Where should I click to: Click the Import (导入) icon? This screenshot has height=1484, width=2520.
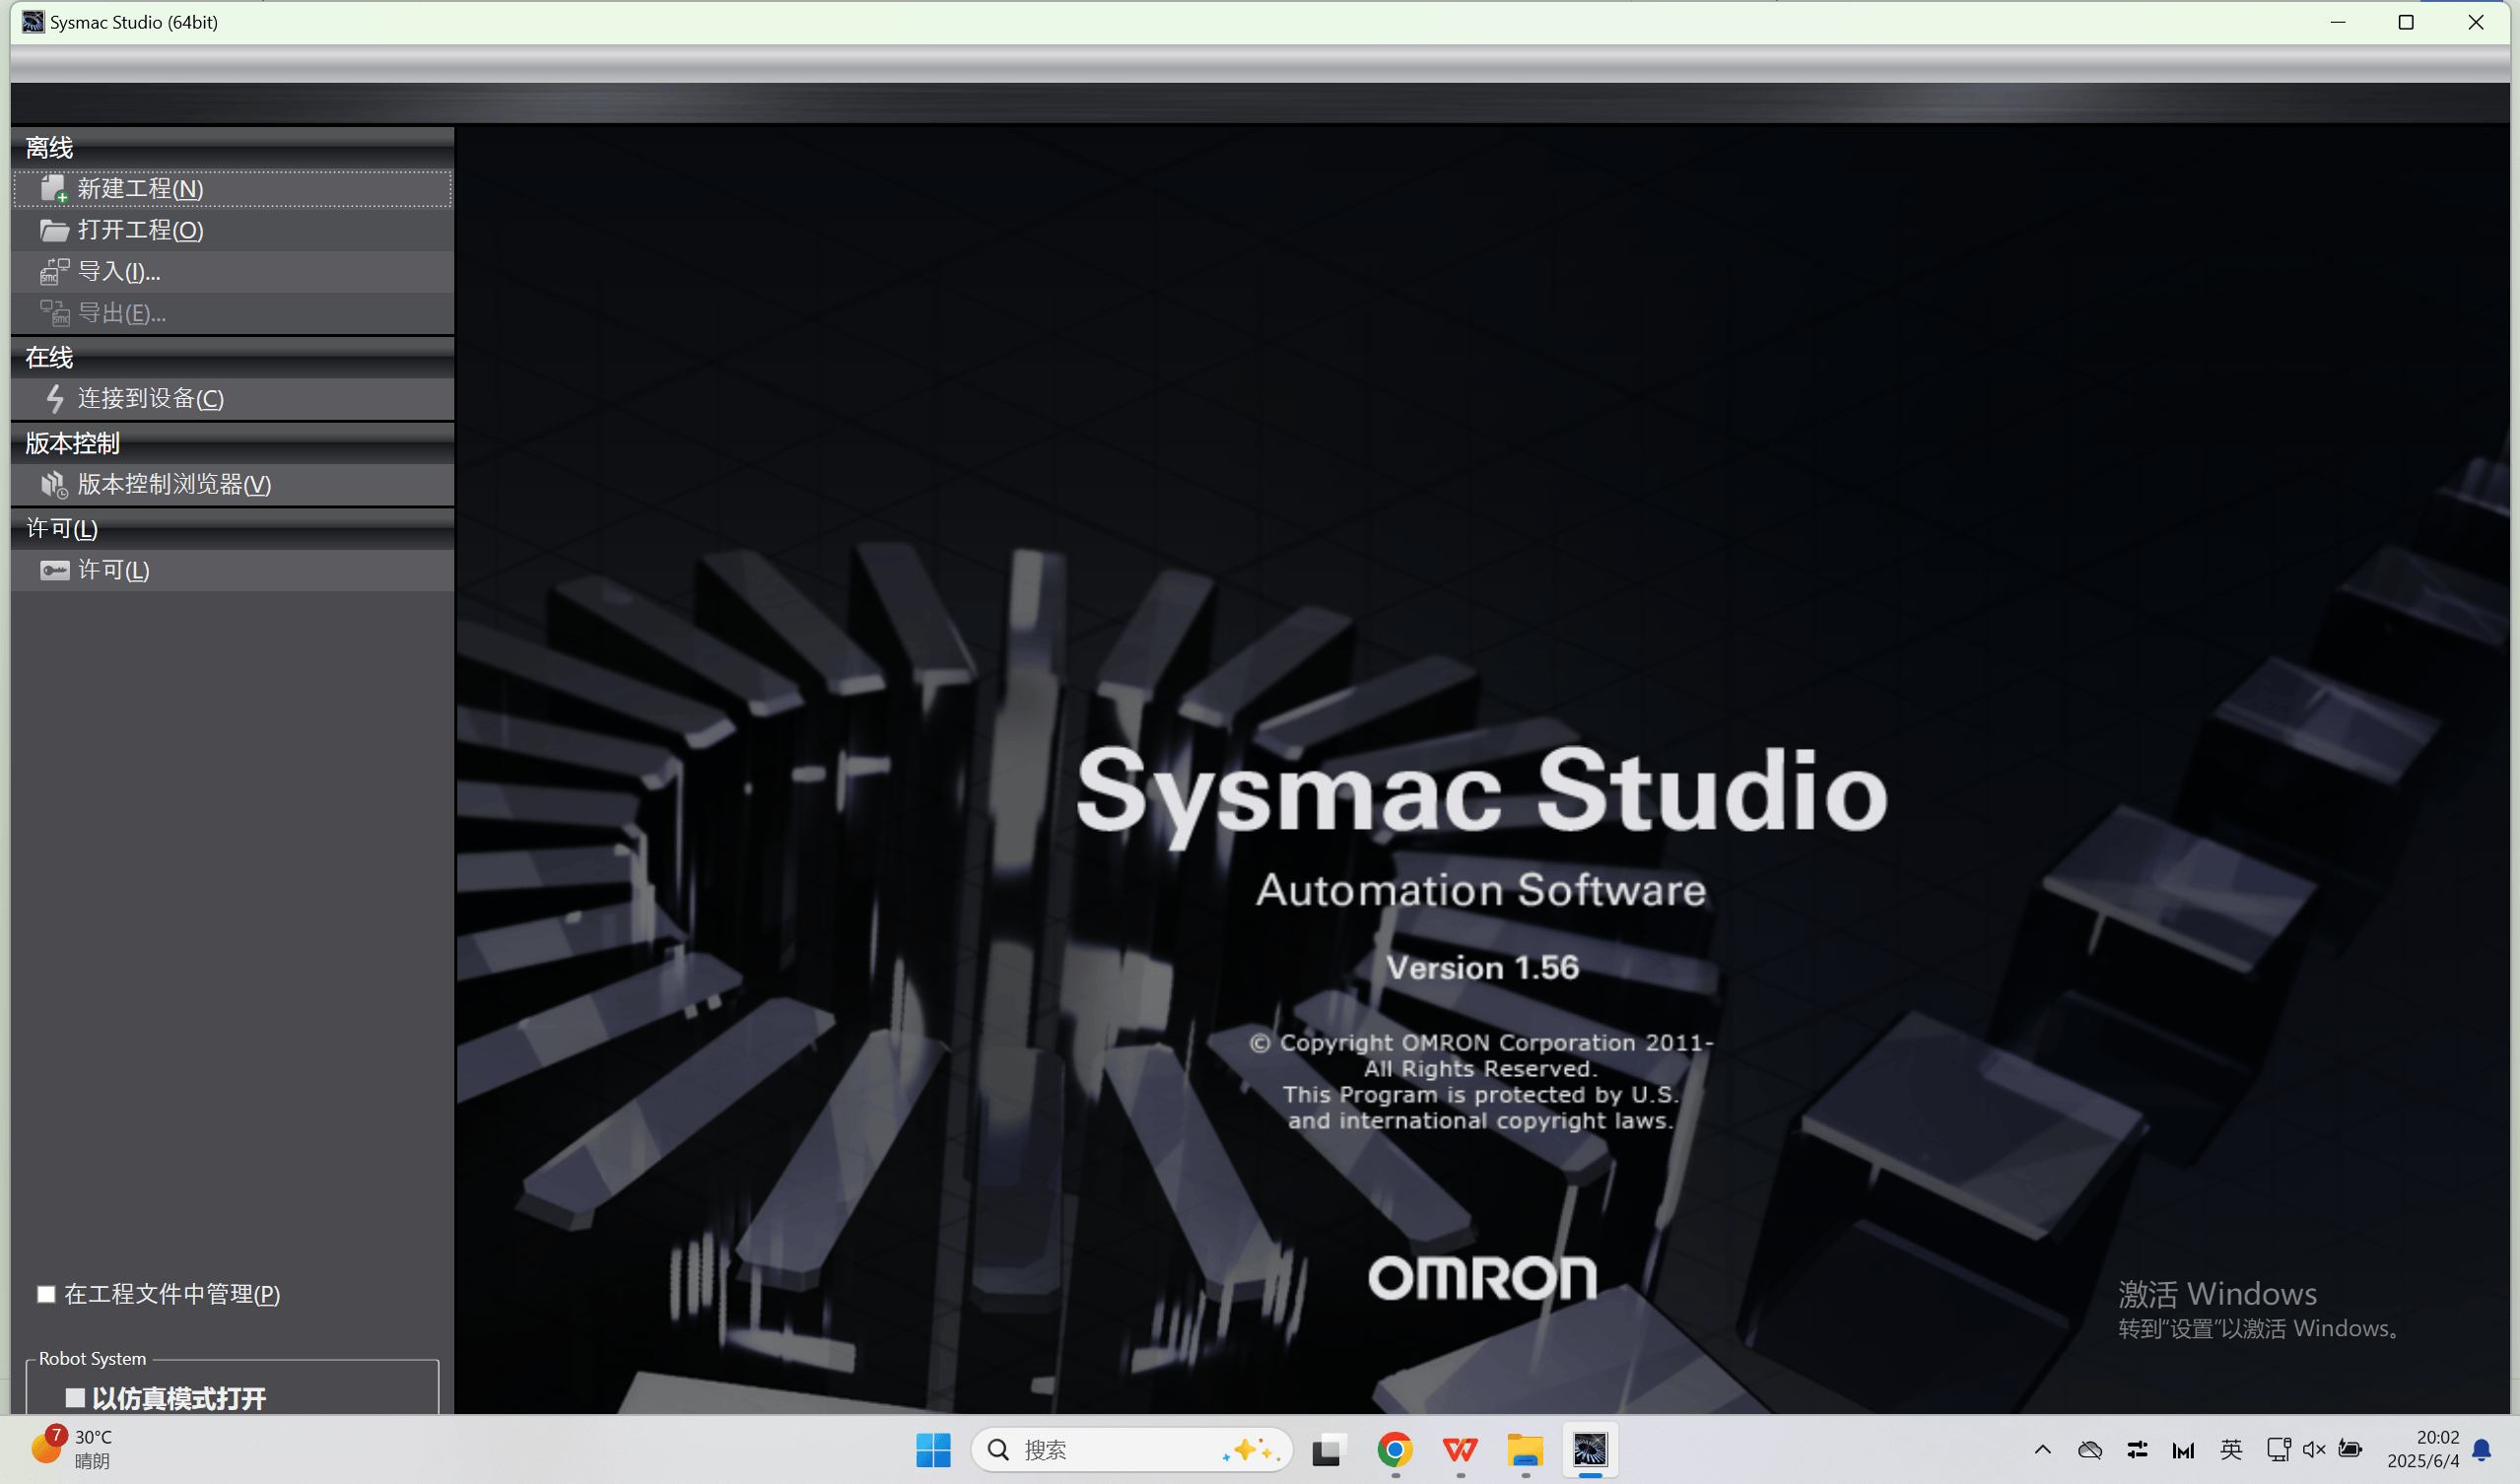(x=53, y=272)
